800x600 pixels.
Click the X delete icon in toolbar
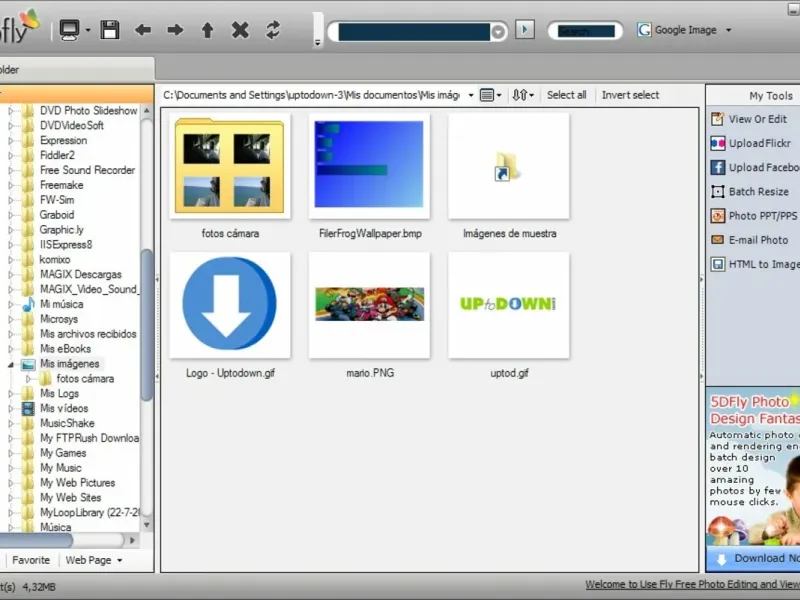(240, 30)
